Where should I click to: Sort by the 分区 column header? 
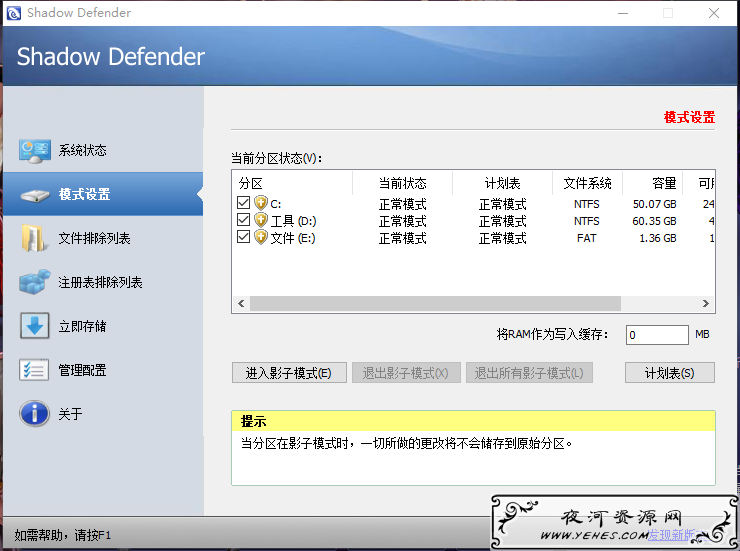(x=293, y=184)
